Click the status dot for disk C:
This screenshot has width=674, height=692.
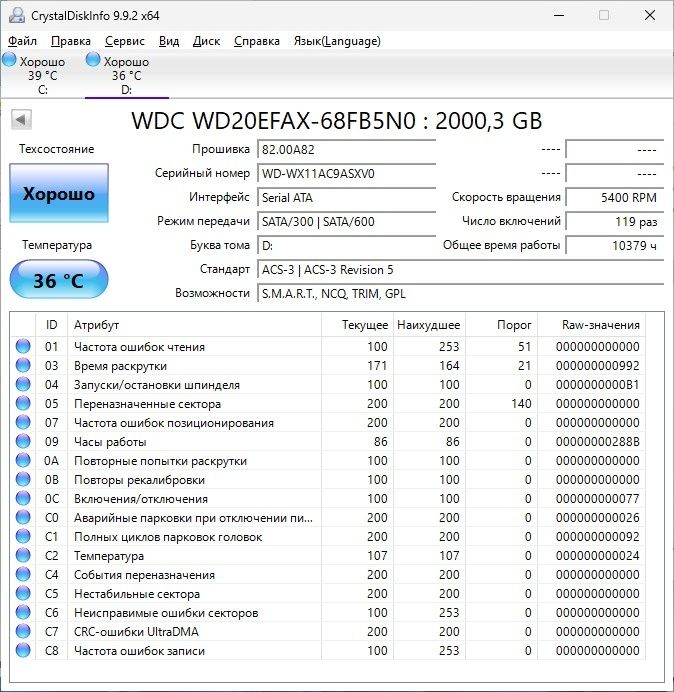click(9, 60)
